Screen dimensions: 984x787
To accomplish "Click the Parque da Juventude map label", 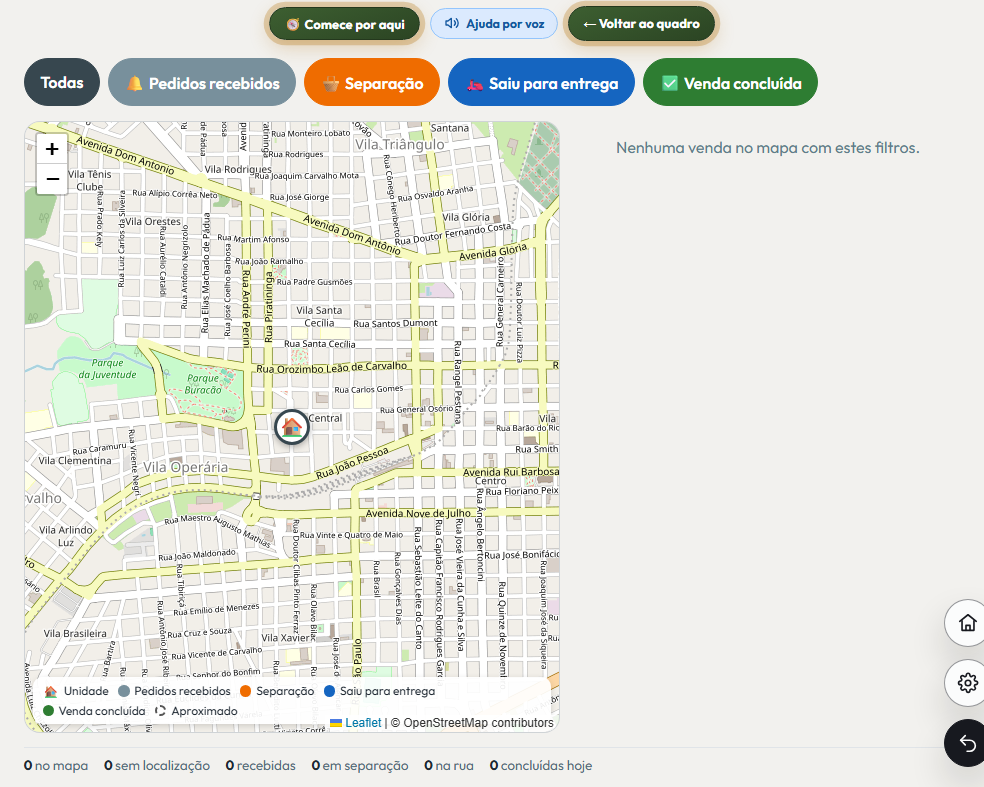I will point(107,369).
